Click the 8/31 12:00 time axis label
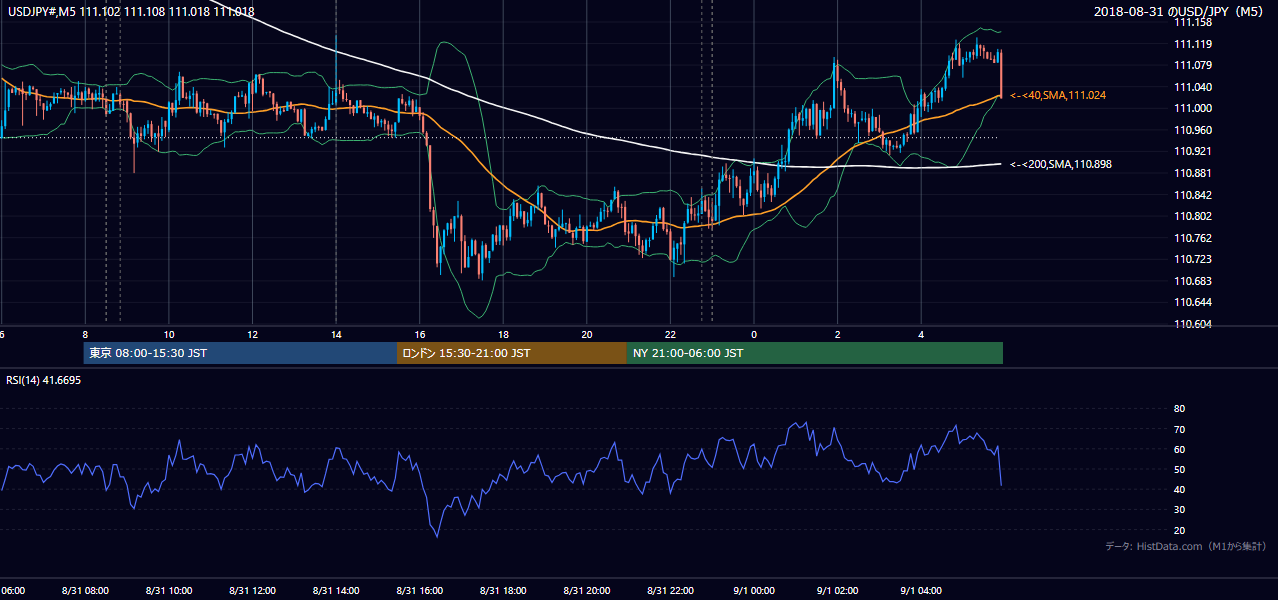The width and height of the screenshot is (1278, 600). (x=252, y=590)
